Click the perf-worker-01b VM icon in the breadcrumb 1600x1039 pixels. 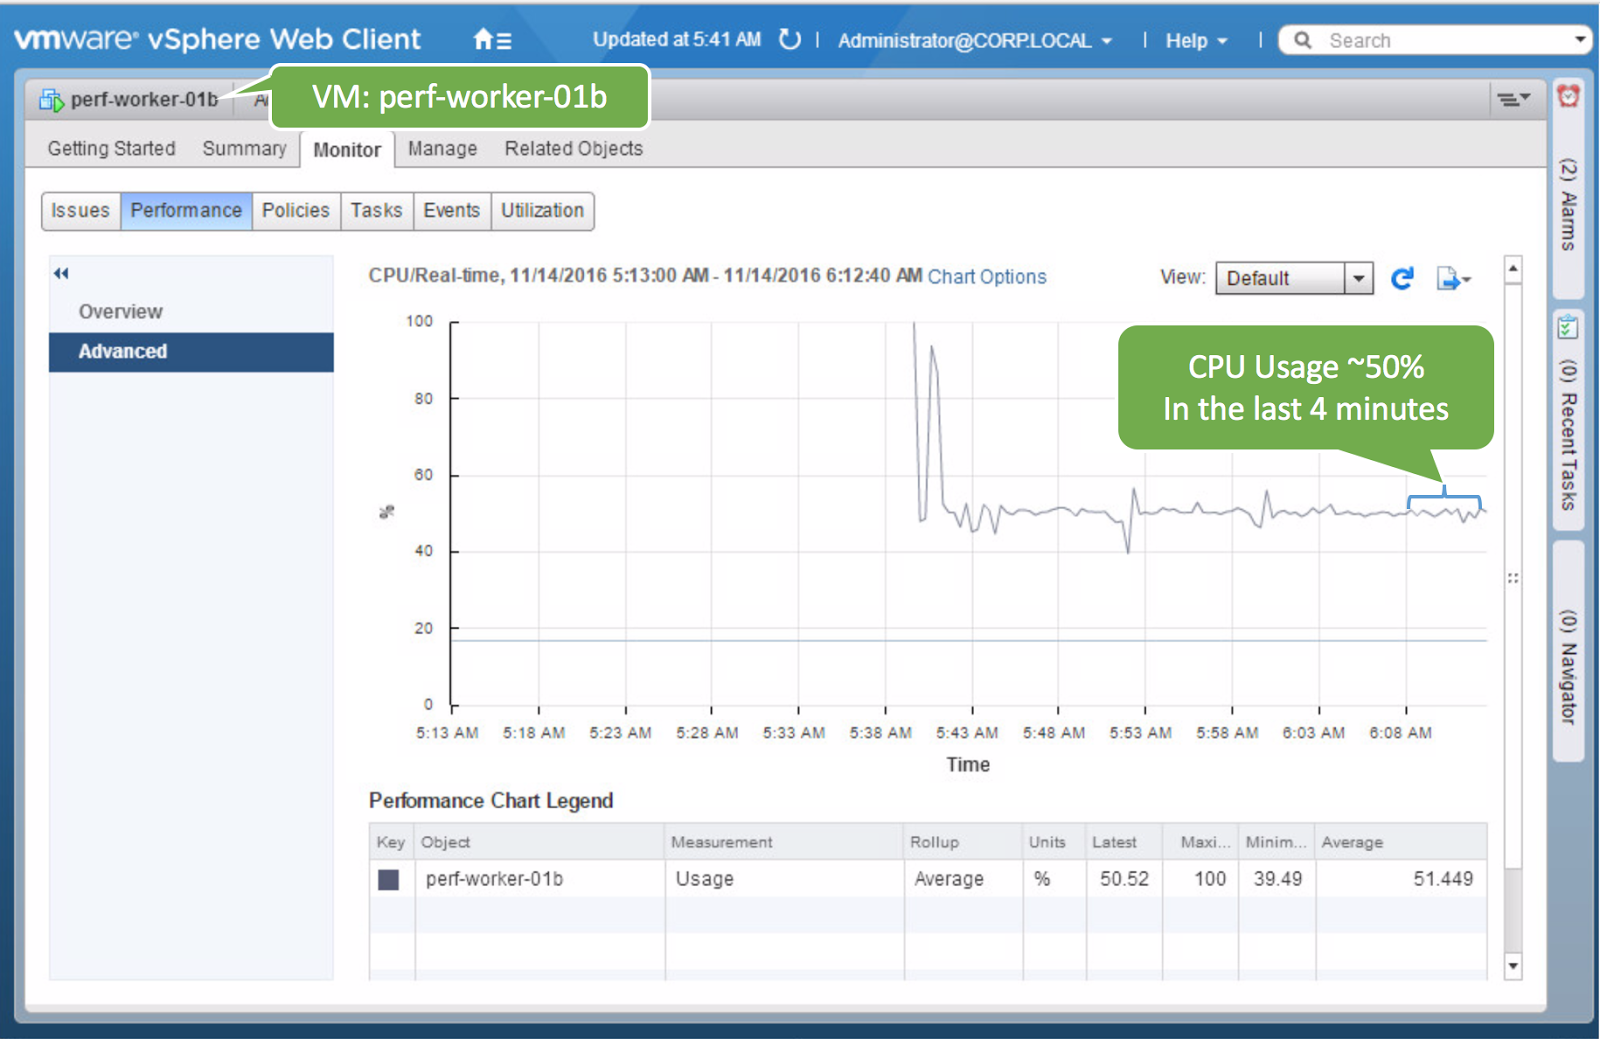click(x=48, y=99)
